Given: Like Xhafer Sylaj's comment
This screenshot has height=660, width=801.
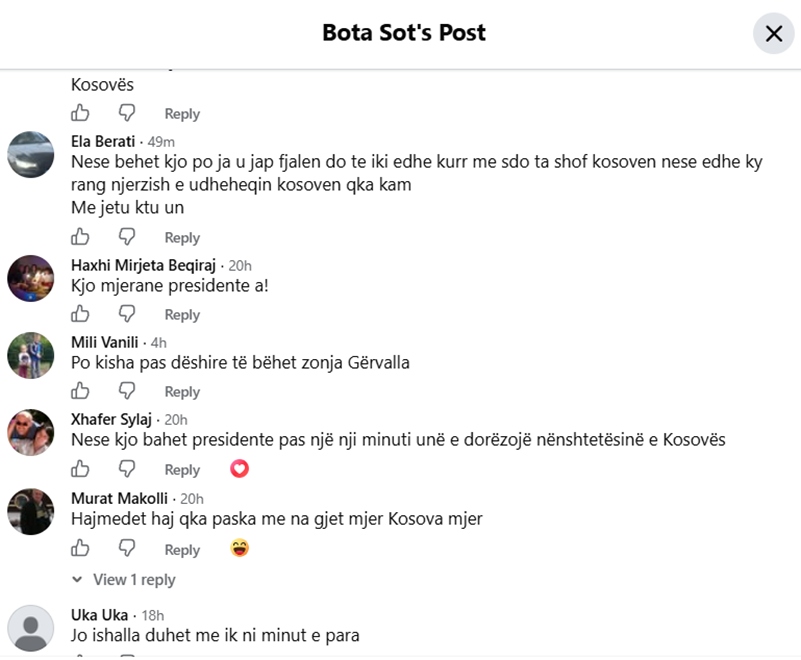Looking at the screenshot, I should click(80, 468).
